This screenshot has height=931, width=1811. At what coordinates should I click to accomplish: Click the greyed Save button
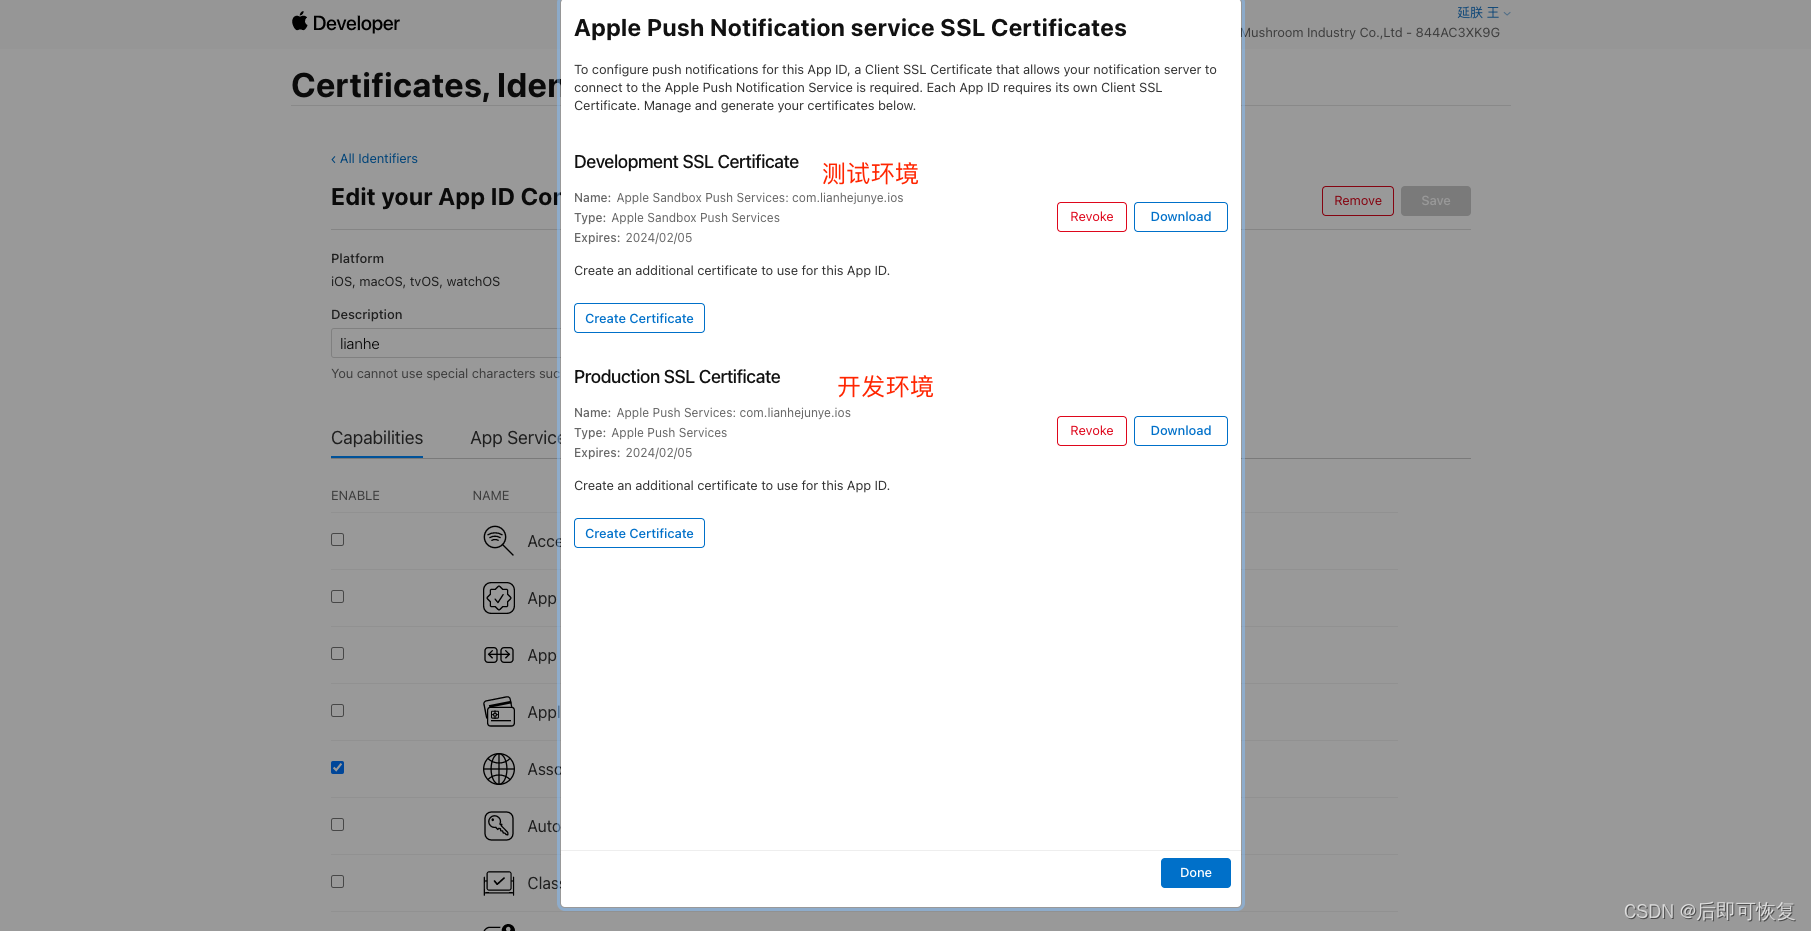pyautogui.click(x=1435, y=201)
